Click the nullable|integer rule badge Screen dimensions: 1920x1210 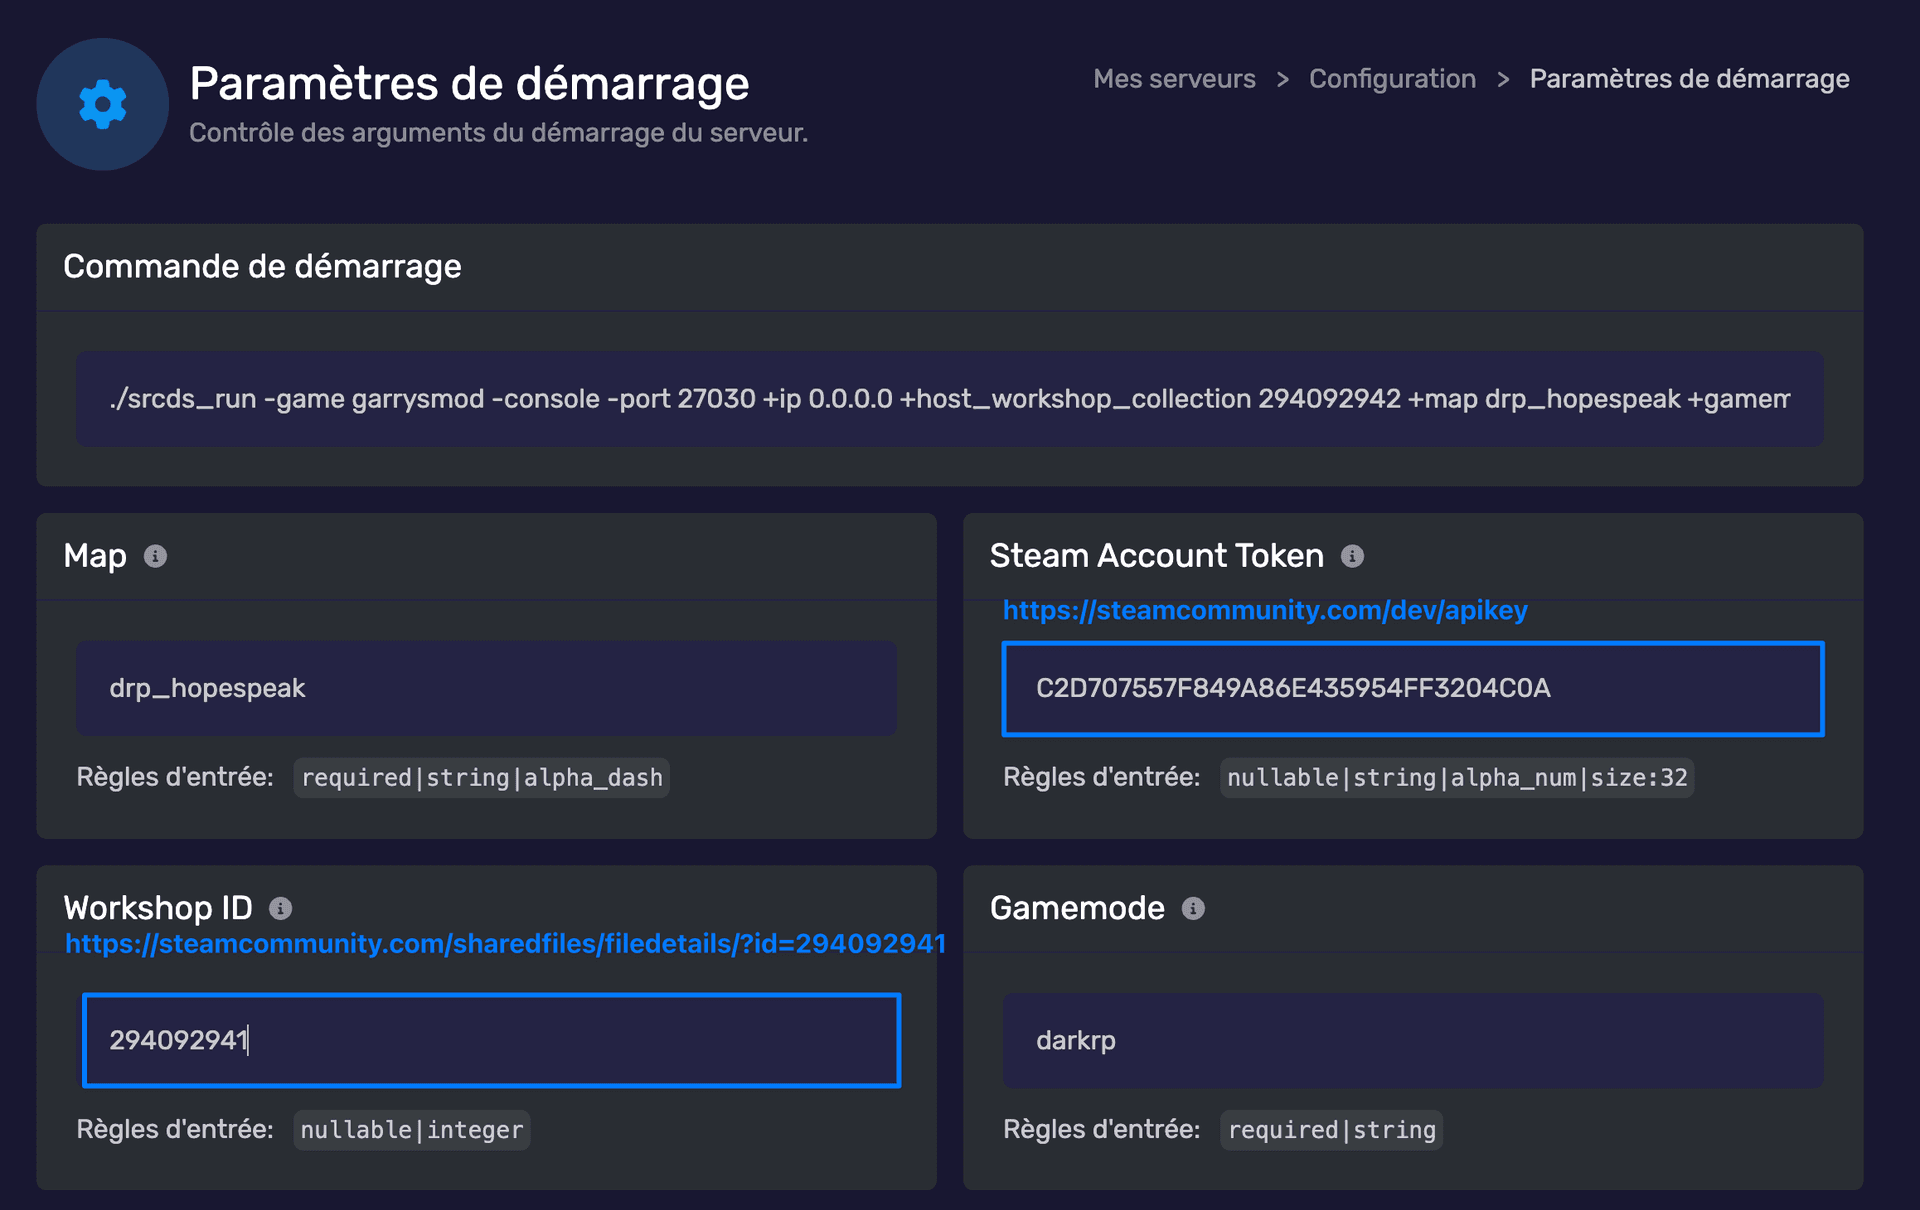[411, 1130]
